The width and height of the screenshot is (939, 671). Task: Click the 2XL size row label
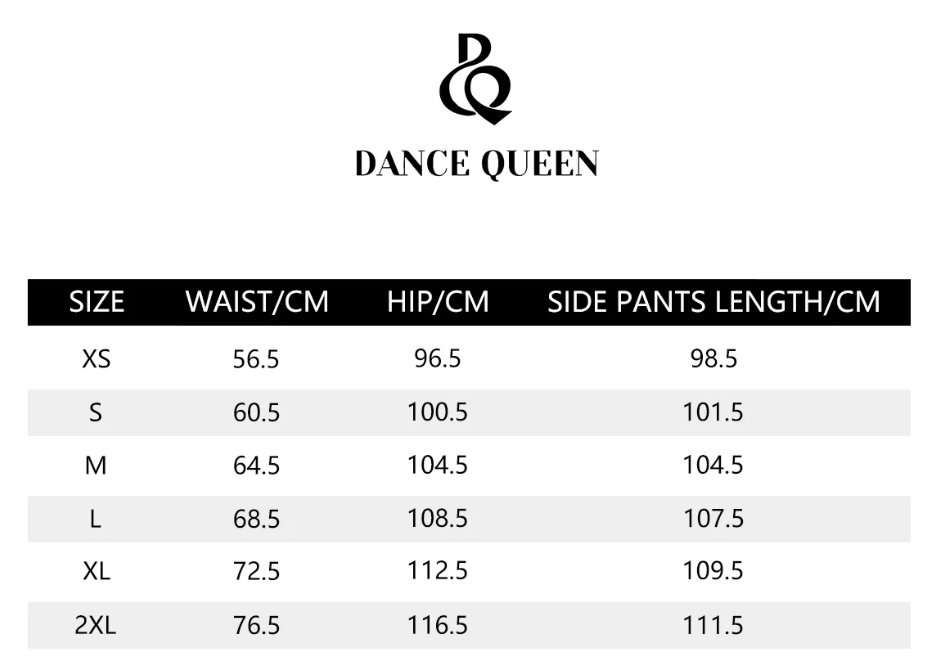[x=96, y=626]
